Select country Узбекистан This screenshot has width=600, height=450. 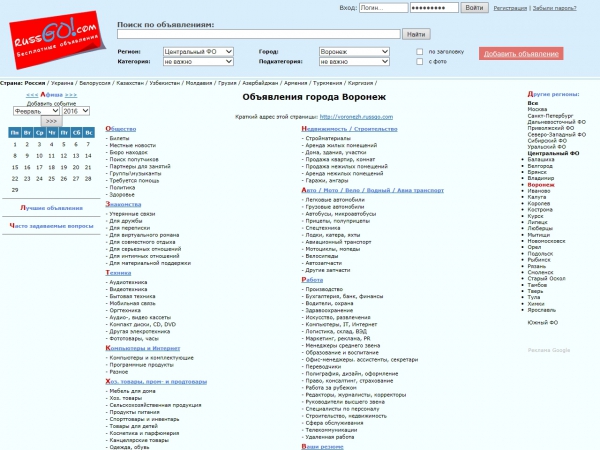(x=165, y=83)
